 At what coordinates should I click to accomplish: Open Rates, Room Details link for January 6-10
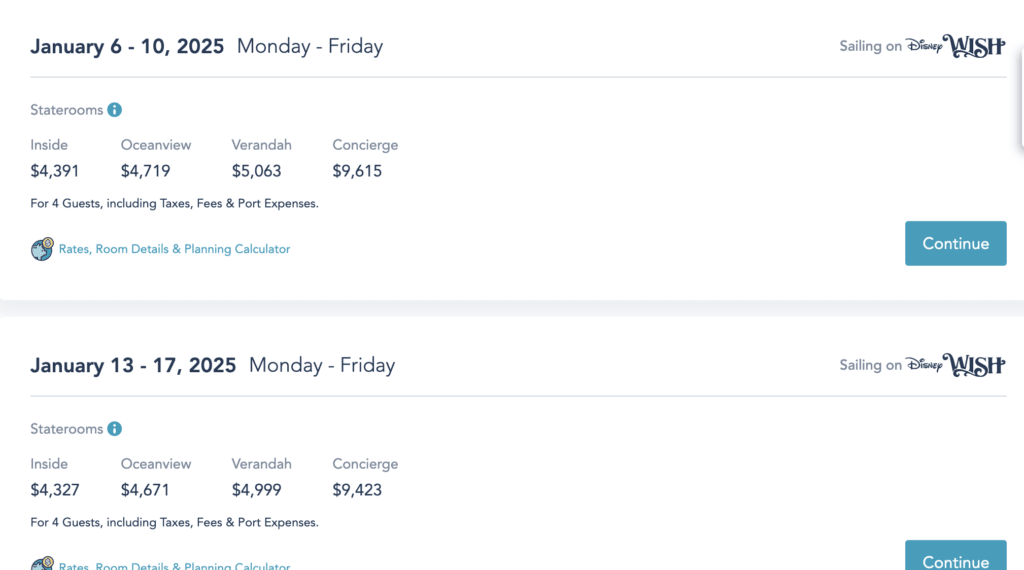[174, 249]
